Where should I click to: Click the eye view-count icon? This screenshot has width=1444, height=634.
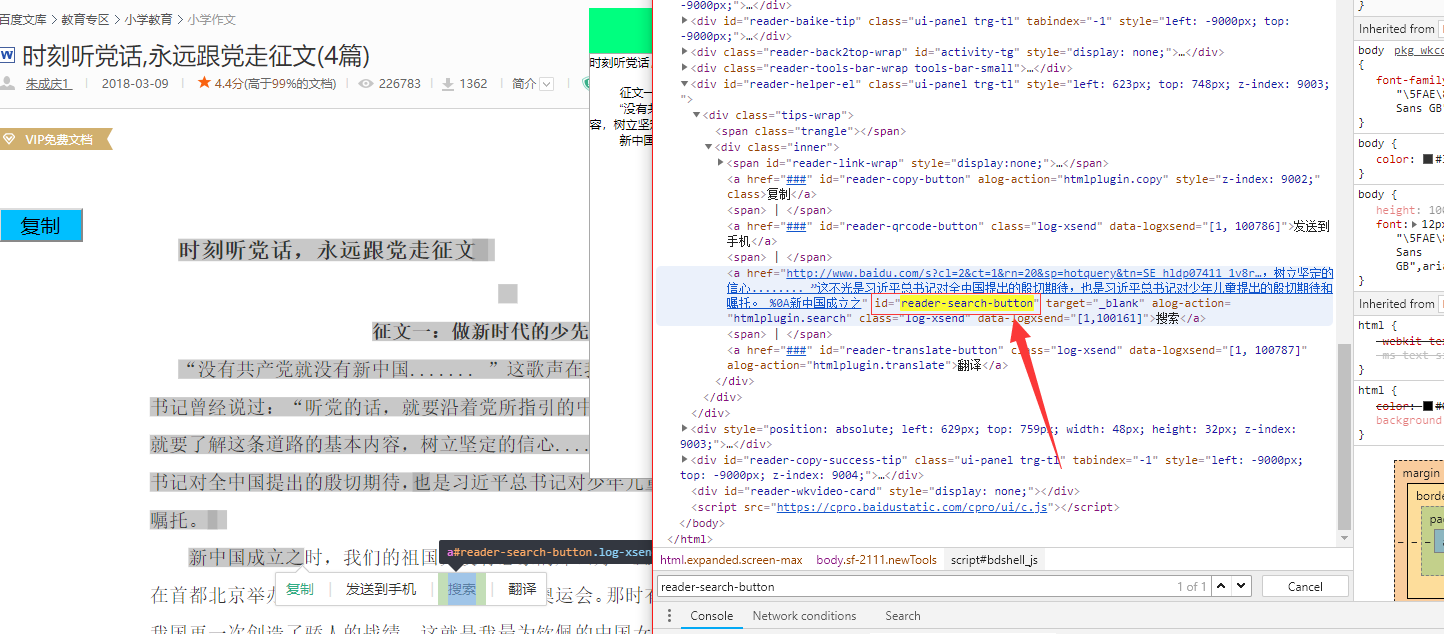pos(365,84)
